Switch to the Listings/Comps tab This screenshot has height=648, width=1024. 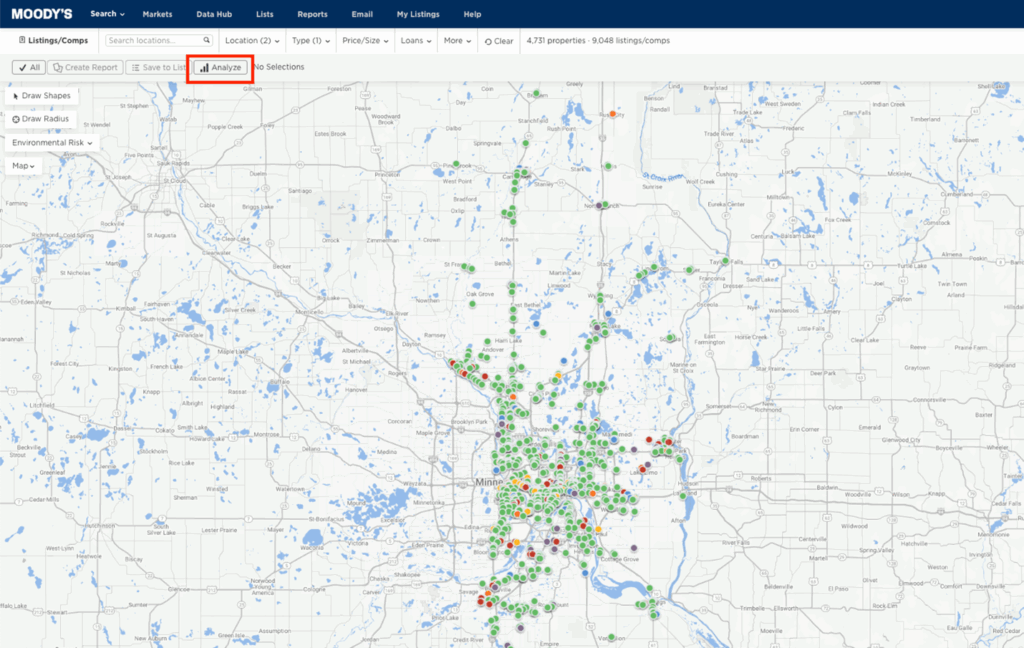click(x=53, y=41)
